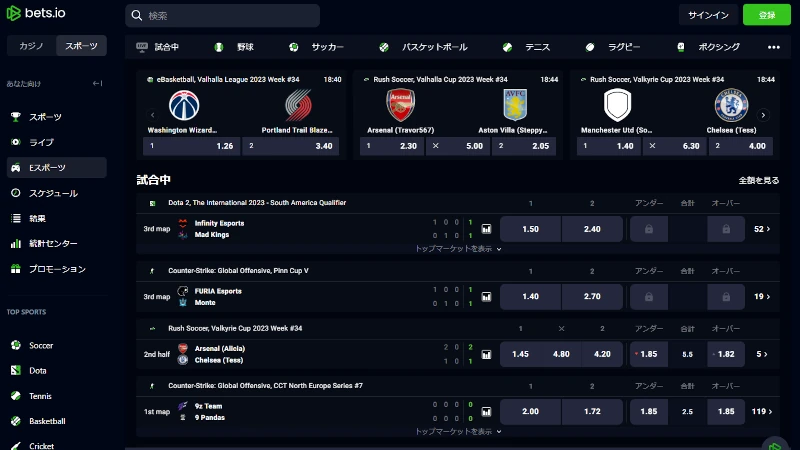Pick Chelsea (Tess) odds 4.00 in featured card
800x450 pixels.
point(741,146)
